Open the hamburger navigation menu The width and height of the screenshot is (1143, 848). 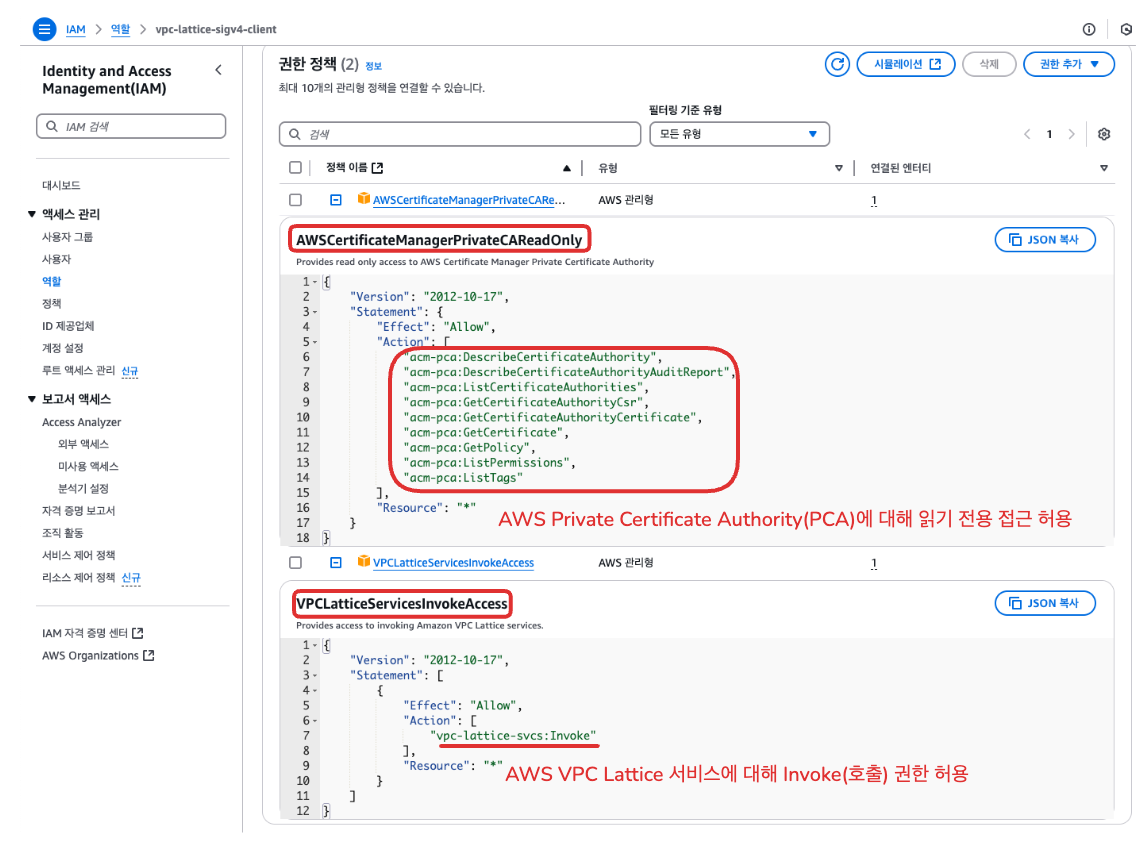point(44,29)
